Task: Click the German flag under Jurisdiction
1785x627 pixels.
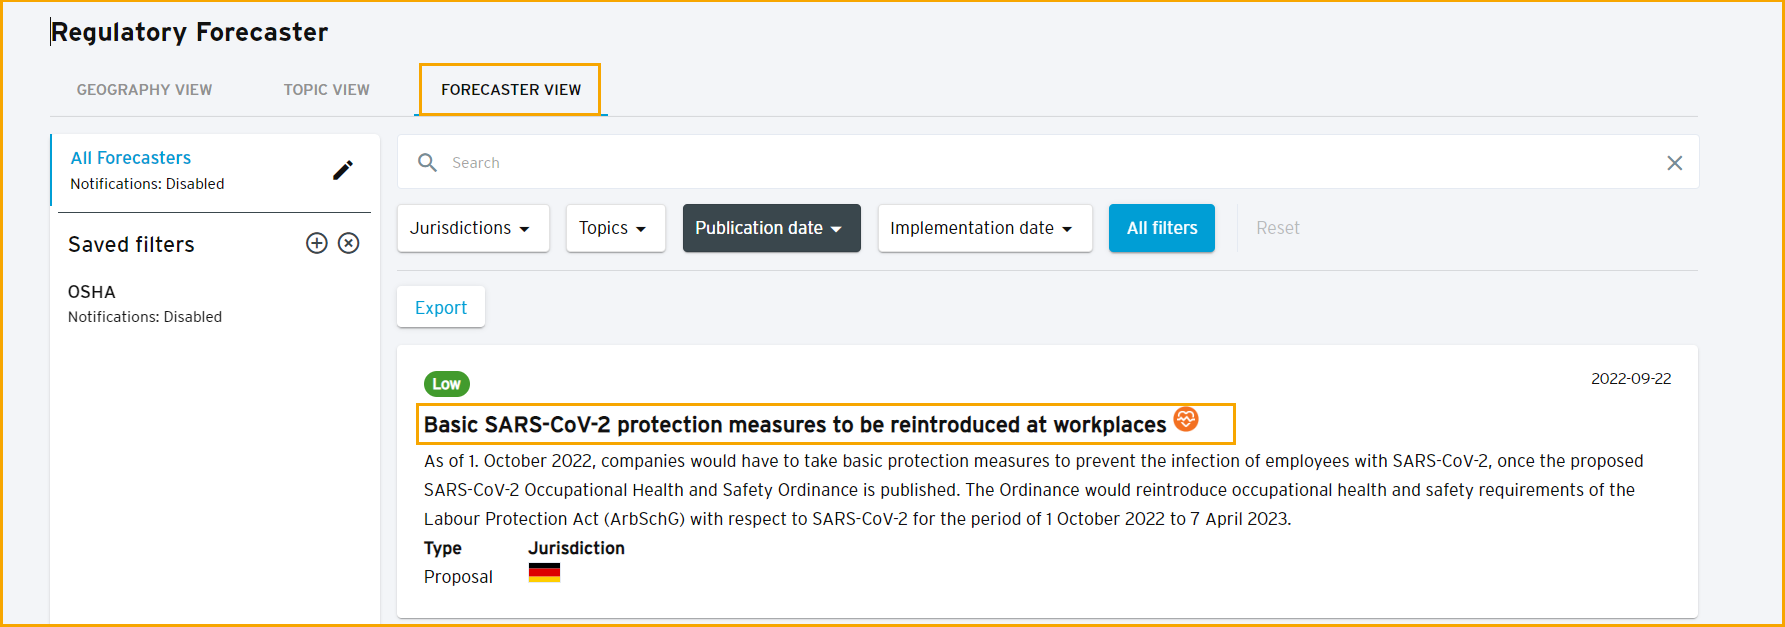Action: pos(544,573)
